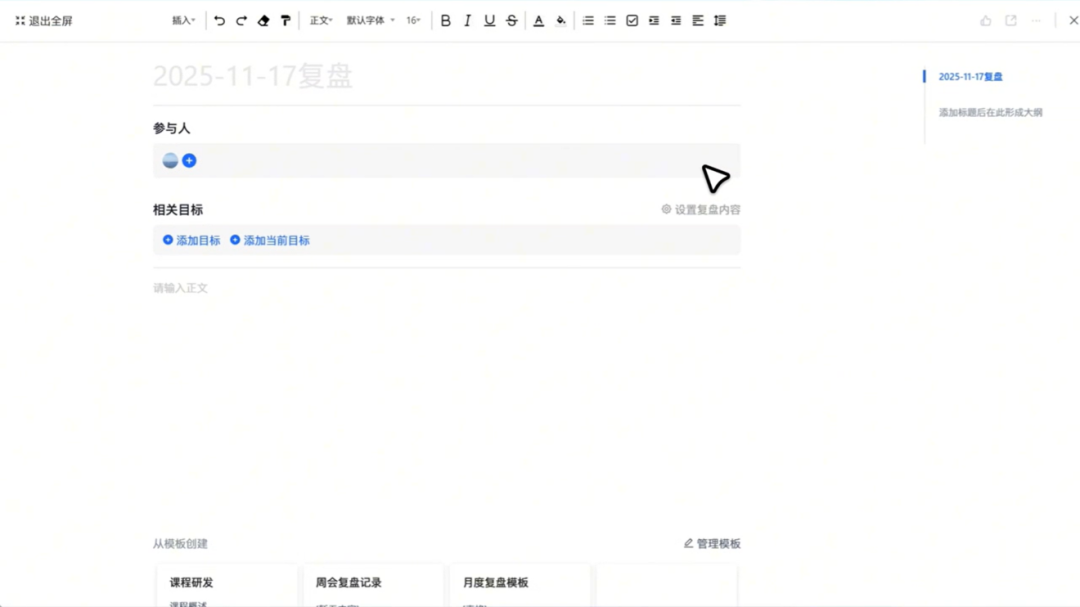Select the eraser clear-format icon
Viewport: 1080px width, 607px height.
pos(263,21)
